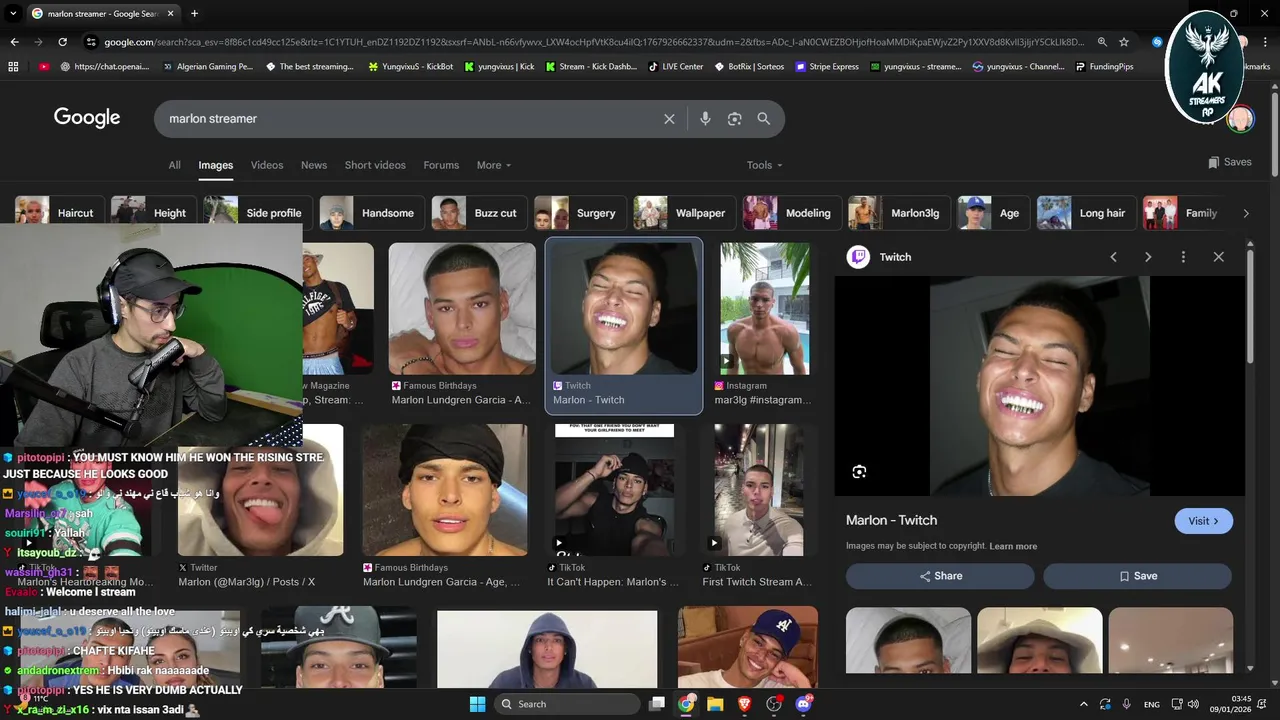The height and width of the screenshot is (720, 1280).
Task: Open Chrome from the taskbar
Action: (686, 704)
